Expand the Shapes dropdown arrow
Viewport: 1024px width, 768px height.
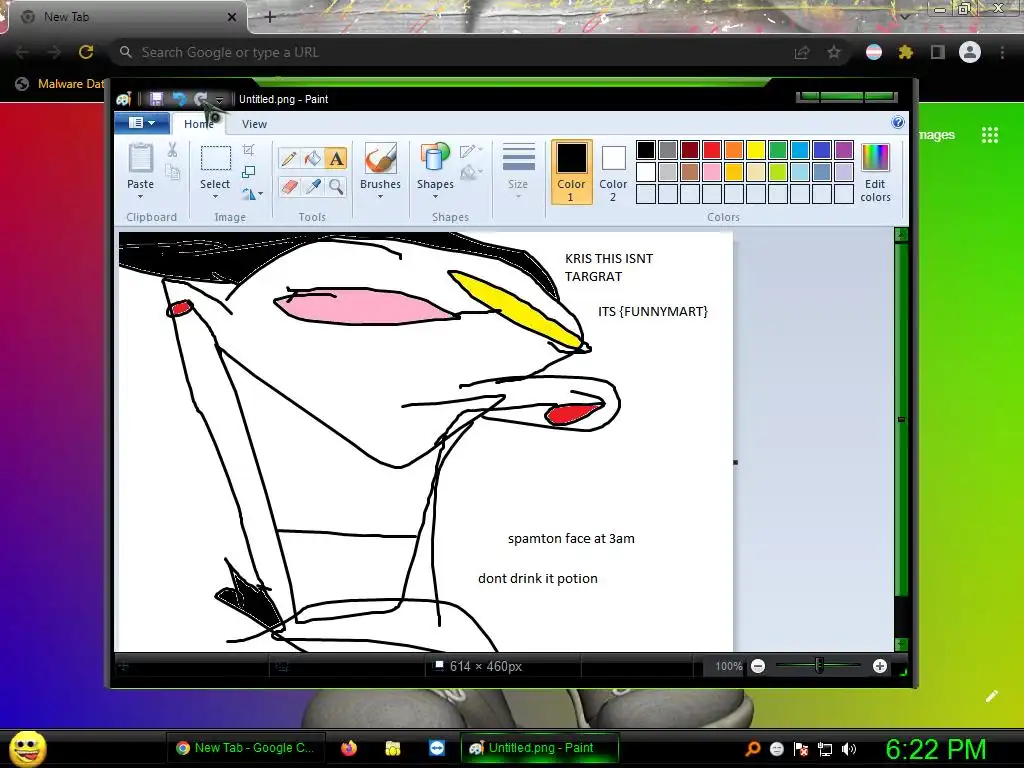[435, 197]
